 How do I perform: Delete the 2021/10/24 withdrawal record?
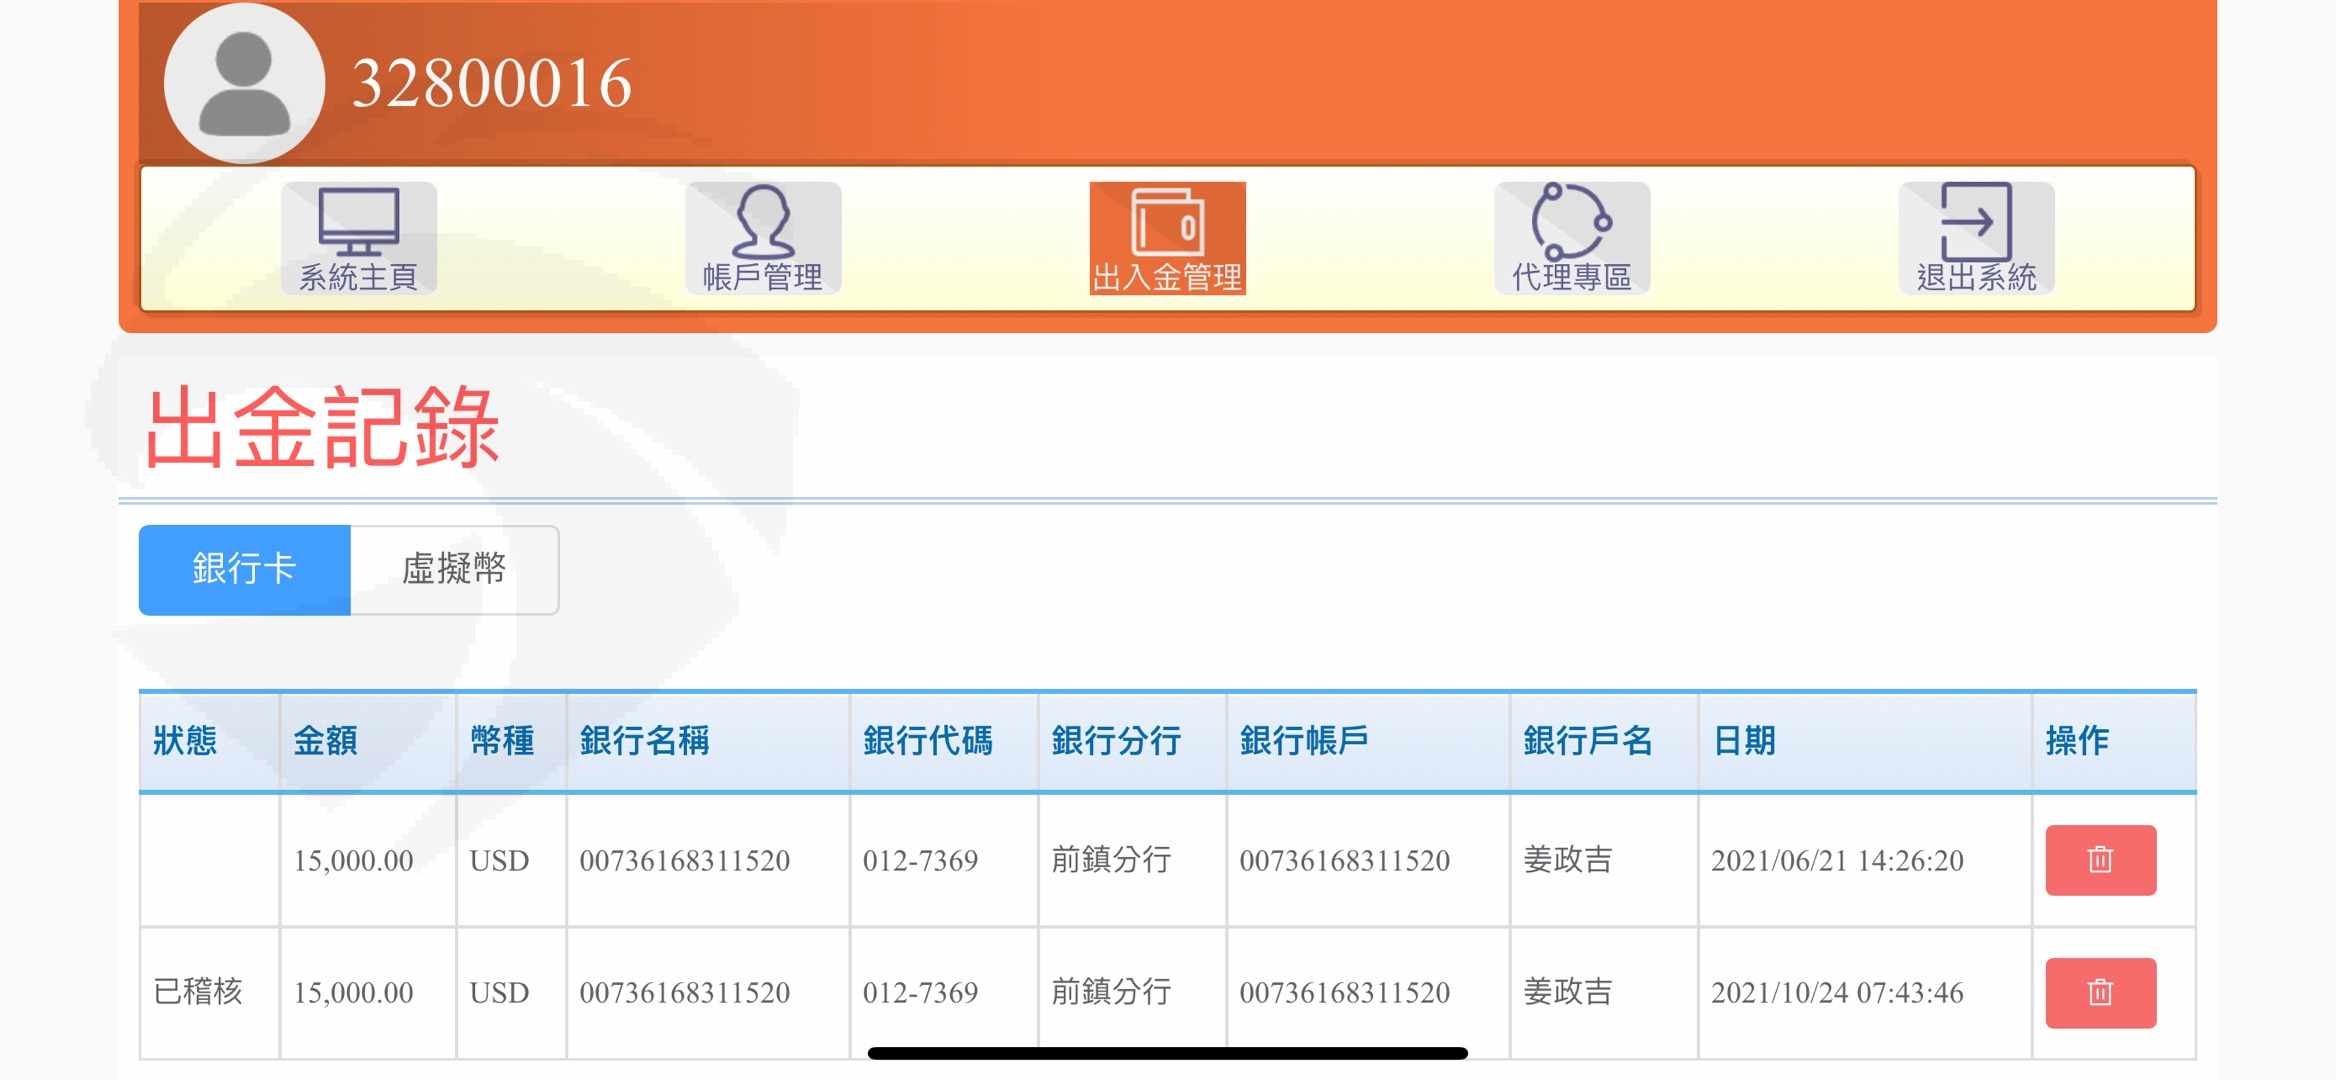[2100, 993]
